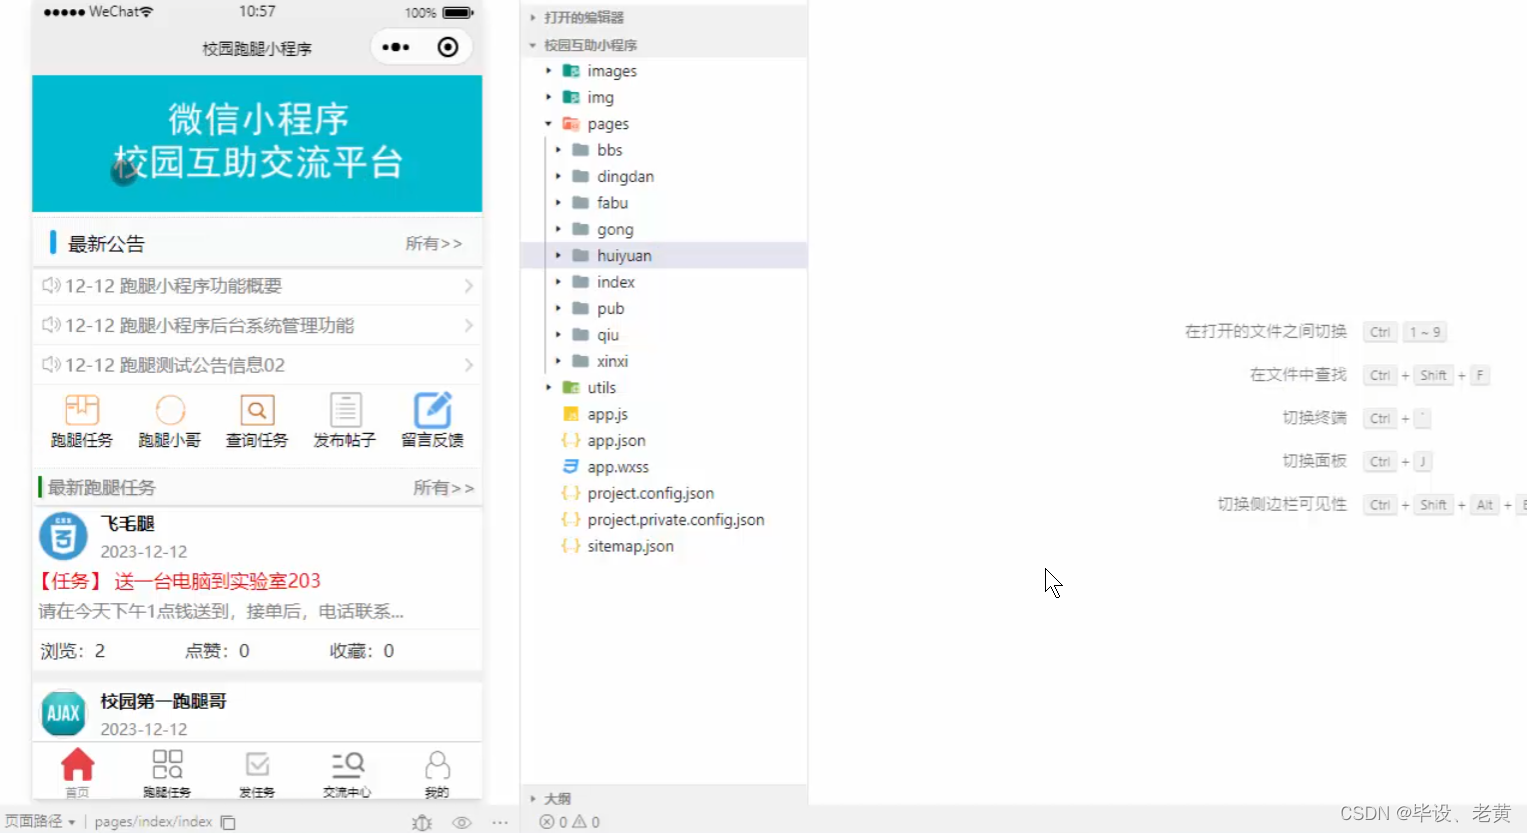Open announcement 跑腿小程序功能概要
The width and height of the screenshot is (1527, 833).
[257, 286]
